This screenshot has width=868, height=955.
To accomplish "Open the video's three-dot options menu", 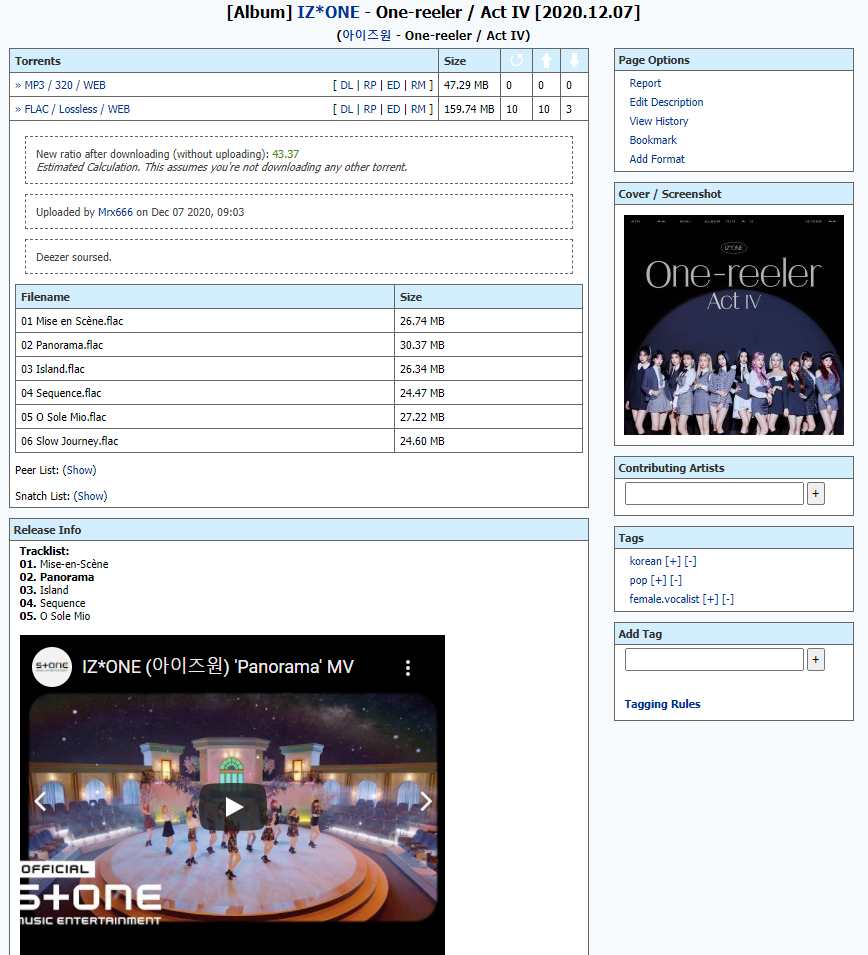I will [407, 668].
